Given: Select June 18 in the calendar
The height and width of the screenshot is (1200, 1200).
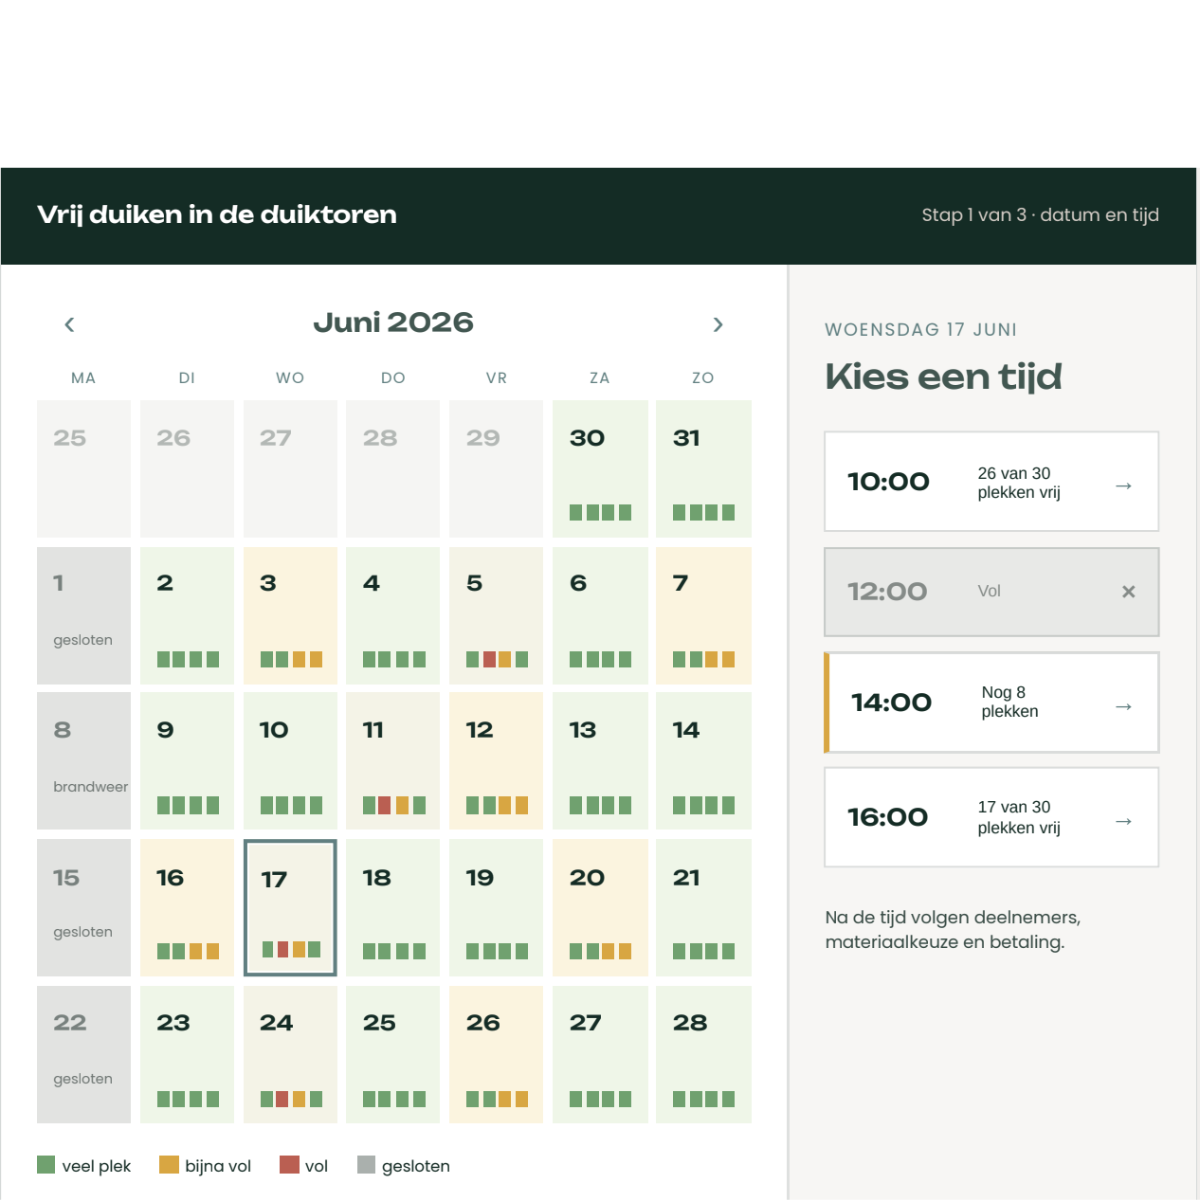Looking at the screenshot, I should tap(393, 907).
